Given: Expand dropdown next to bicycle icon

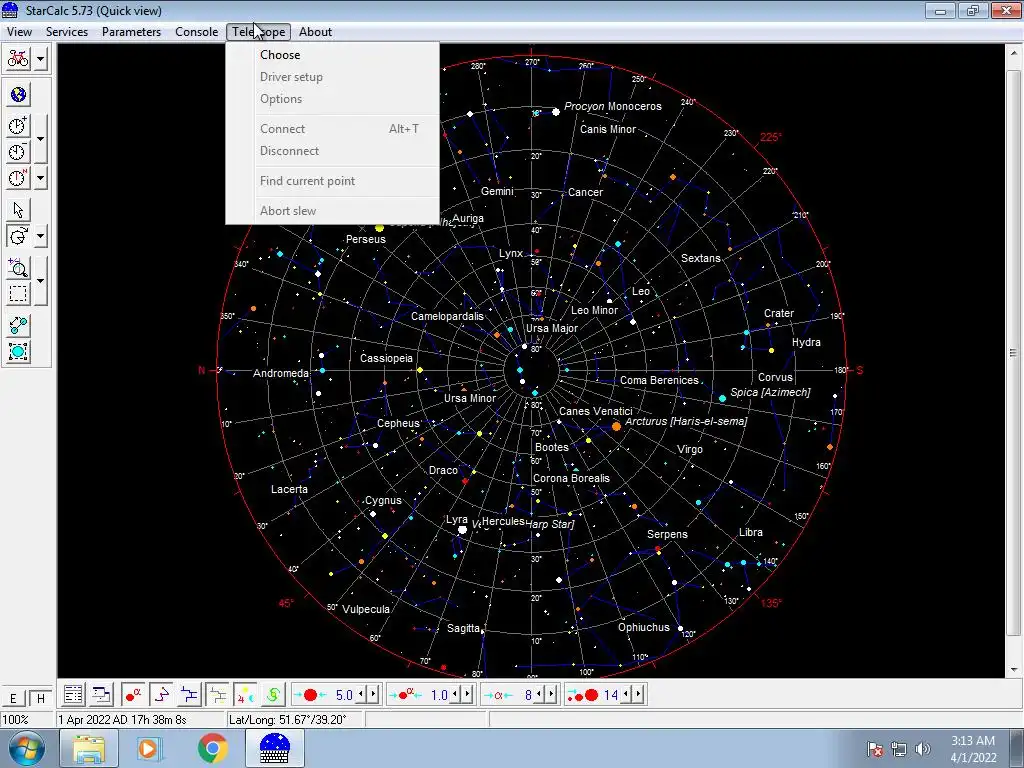Looking at the screenshot, I should (40, 59).
